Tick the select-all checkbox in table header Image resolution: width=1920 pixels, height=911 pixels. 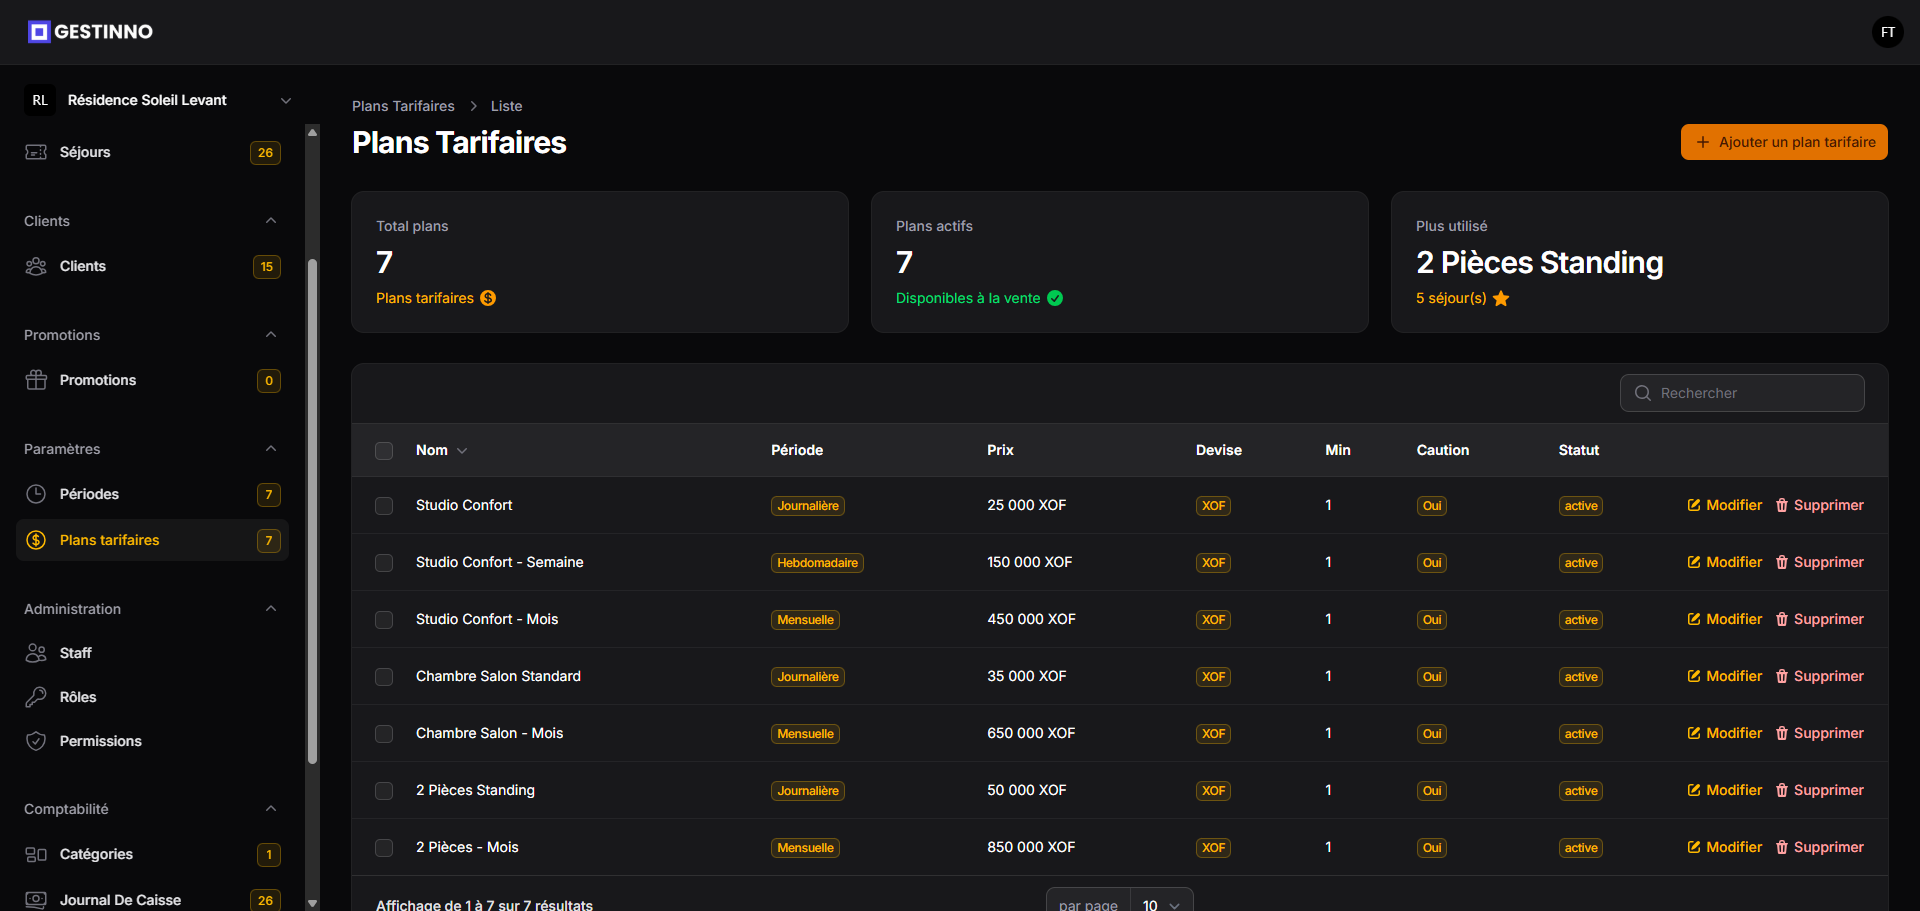(x=384, y=451)
